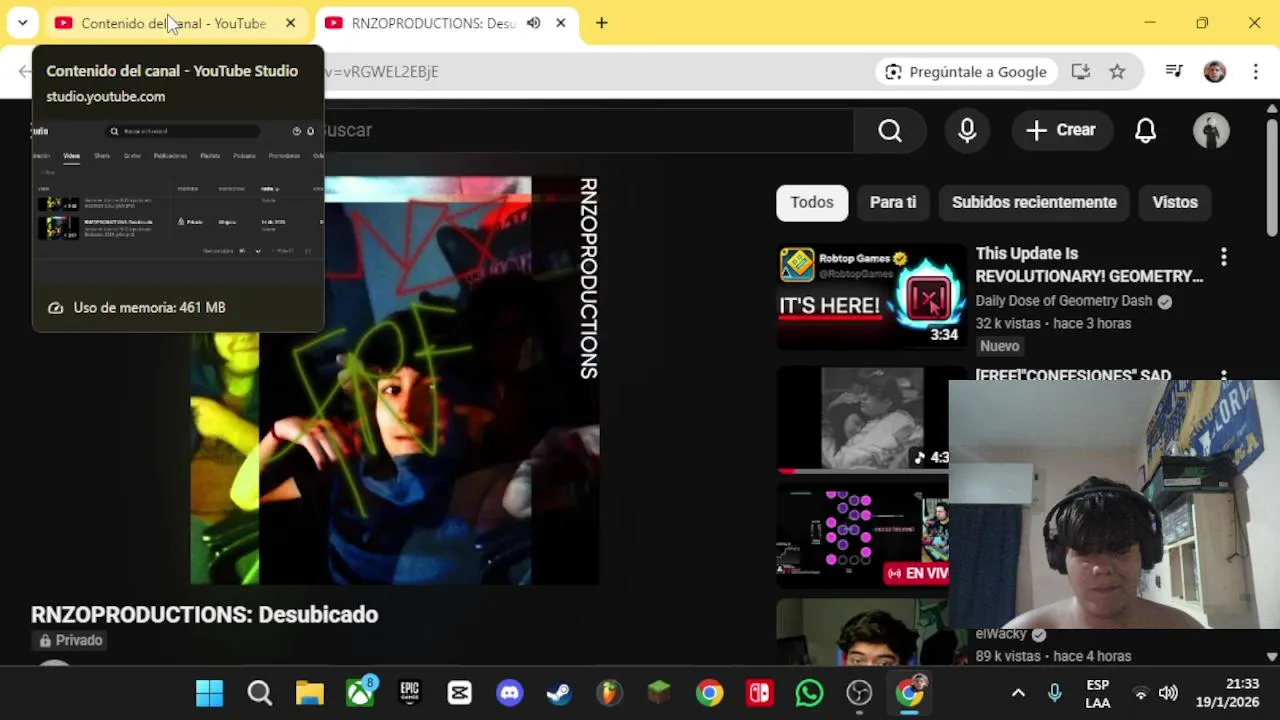Show hidden system tray icons chevron
Image resolution: width=1280 pixels, height=720 pixels.
(1018, 693)
